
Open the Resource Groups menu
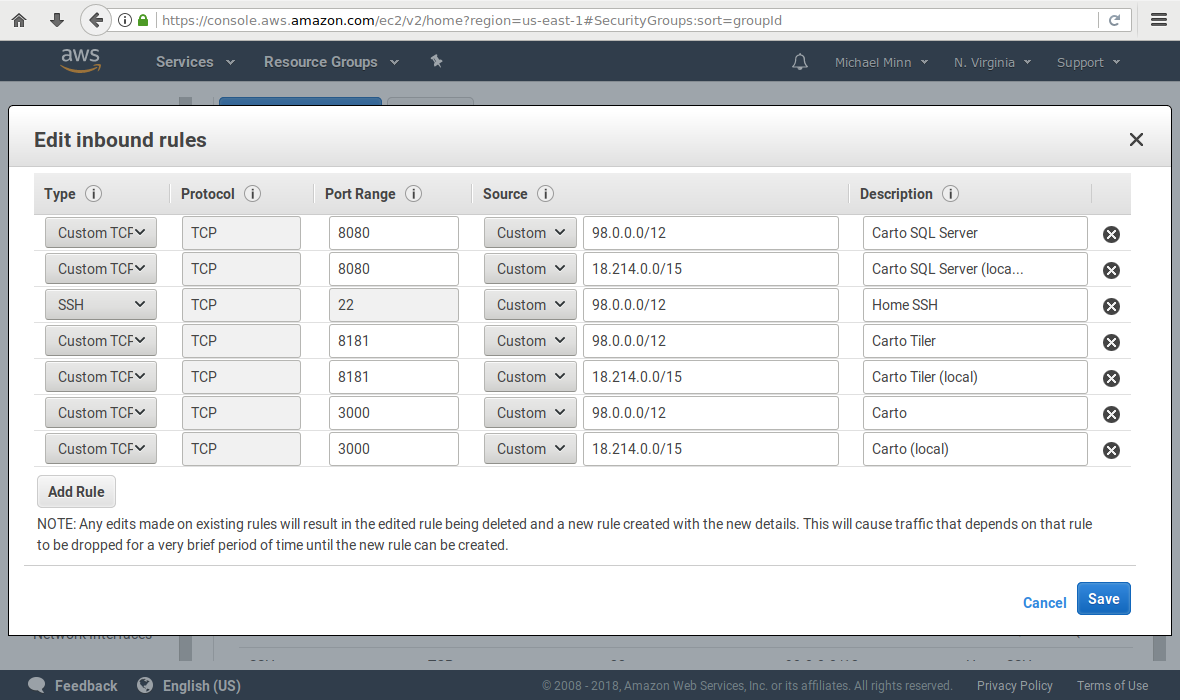(330, 62)
